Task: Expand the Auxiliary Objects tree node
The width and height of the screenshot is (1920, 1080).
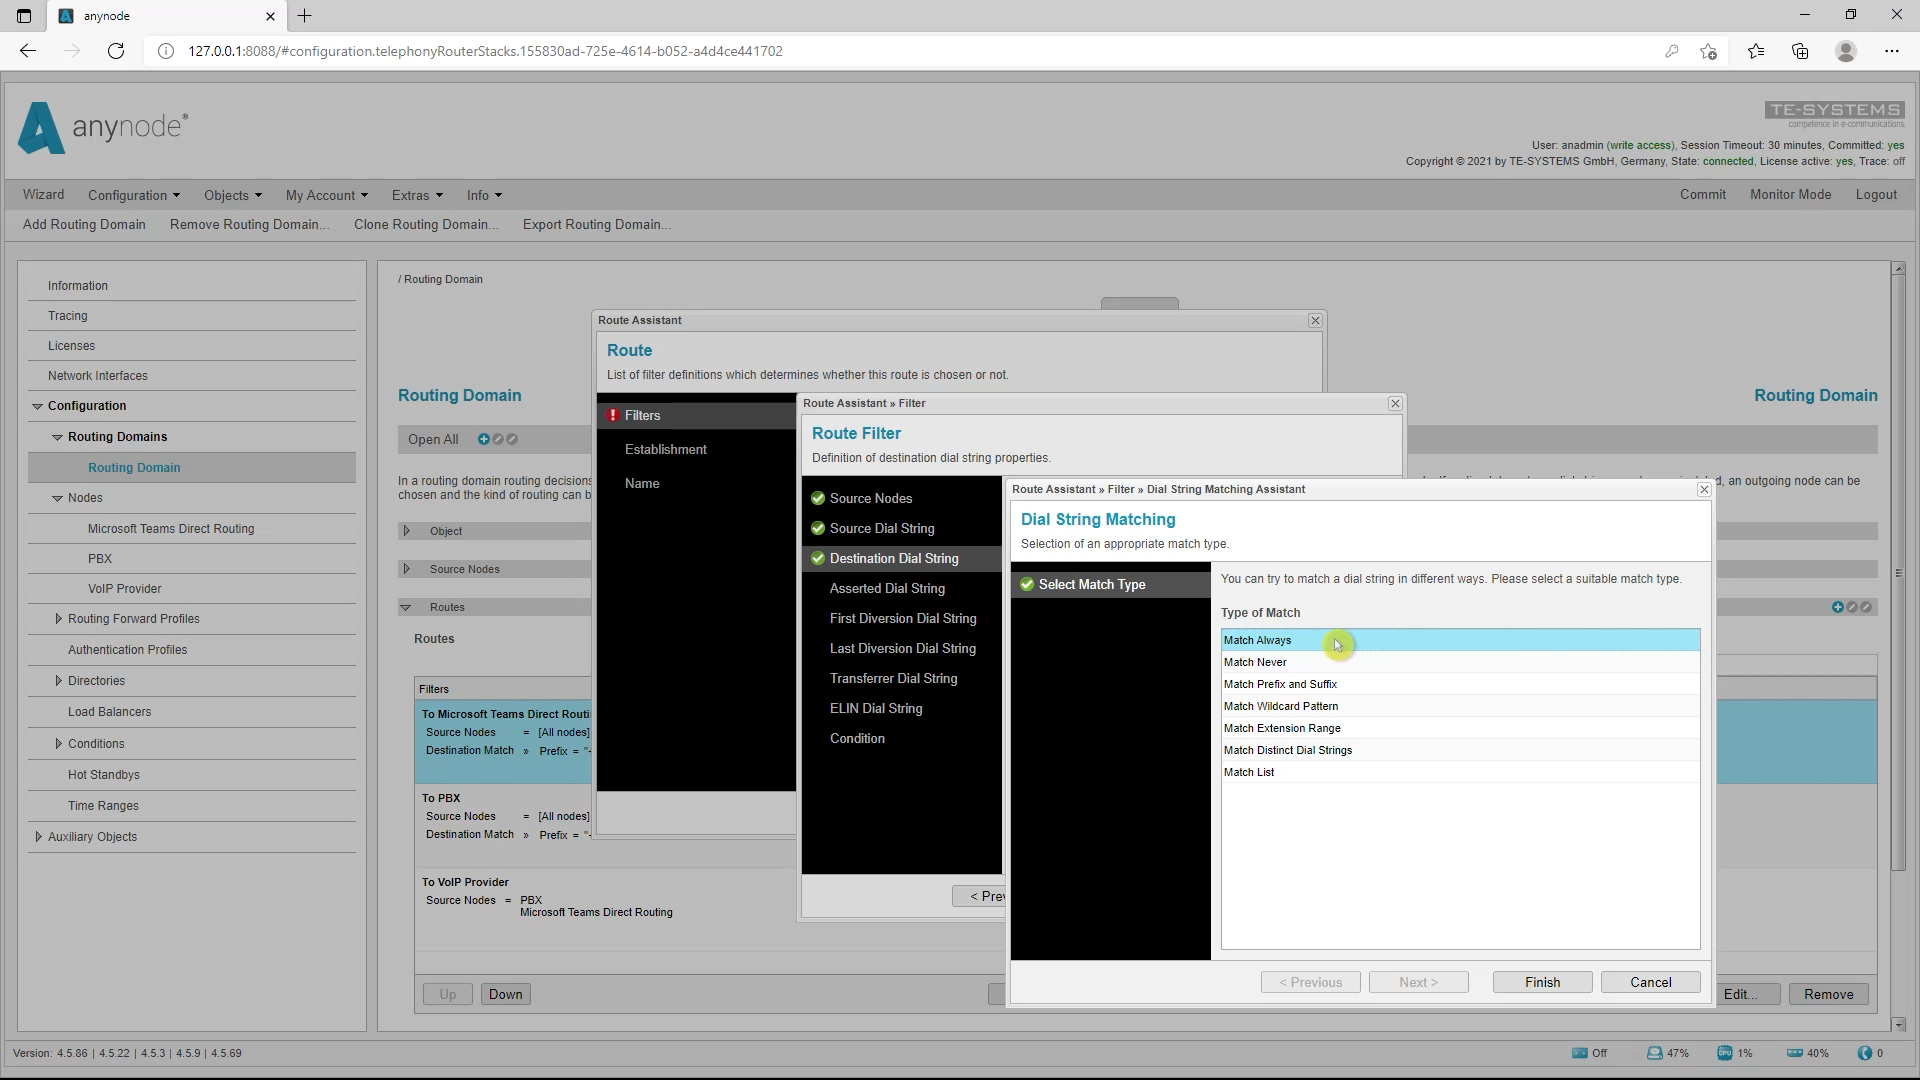Action: click(38, 837)
